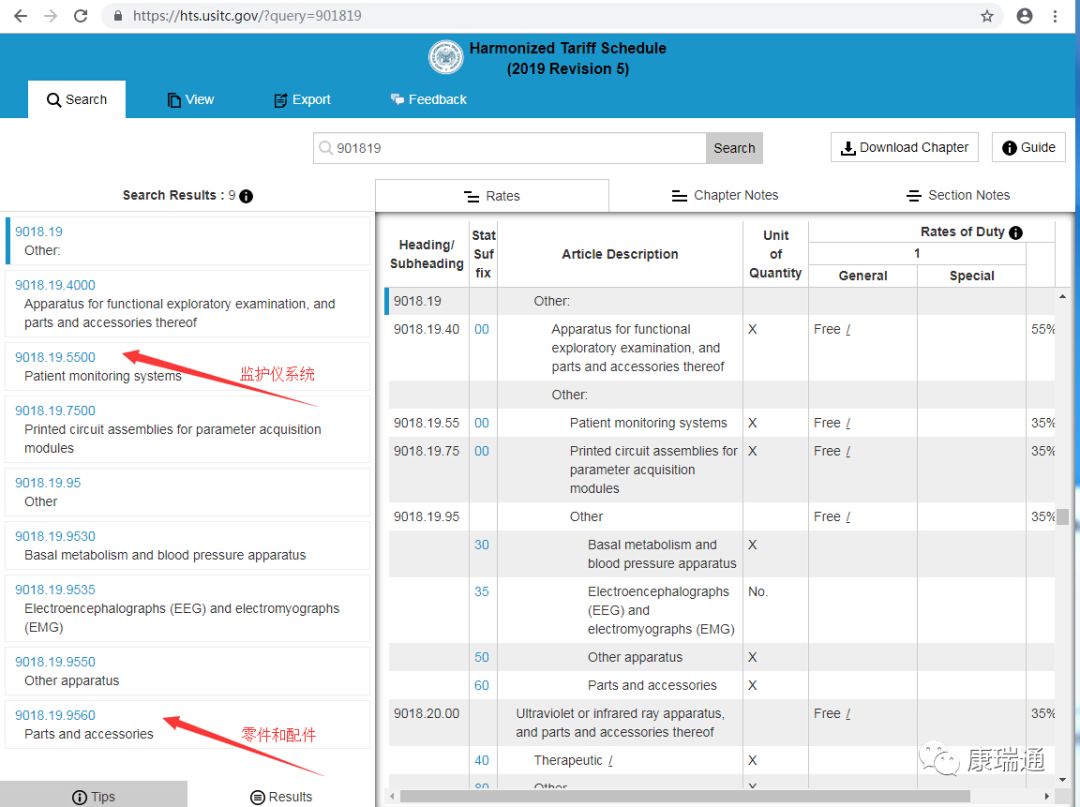Bookmark page with the star icon
Screen dimensions: 1080x807
click(987, 16)
